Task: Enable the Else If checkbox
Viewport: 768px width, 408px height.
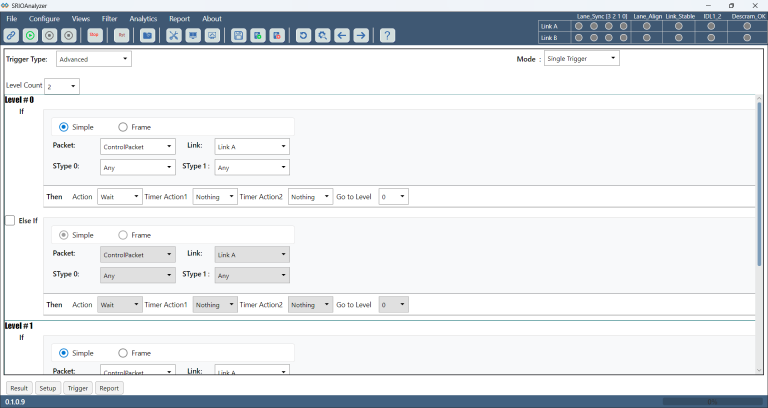Action: tap(10, 220)
